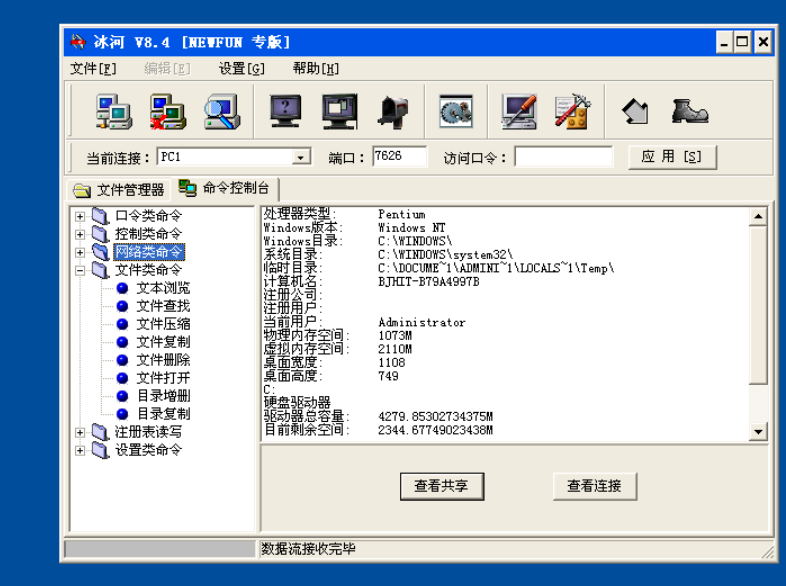Viewport: 786px width, 586px height.
Task: Expand the 口令类命令 tree node
Action: [80, 217]
